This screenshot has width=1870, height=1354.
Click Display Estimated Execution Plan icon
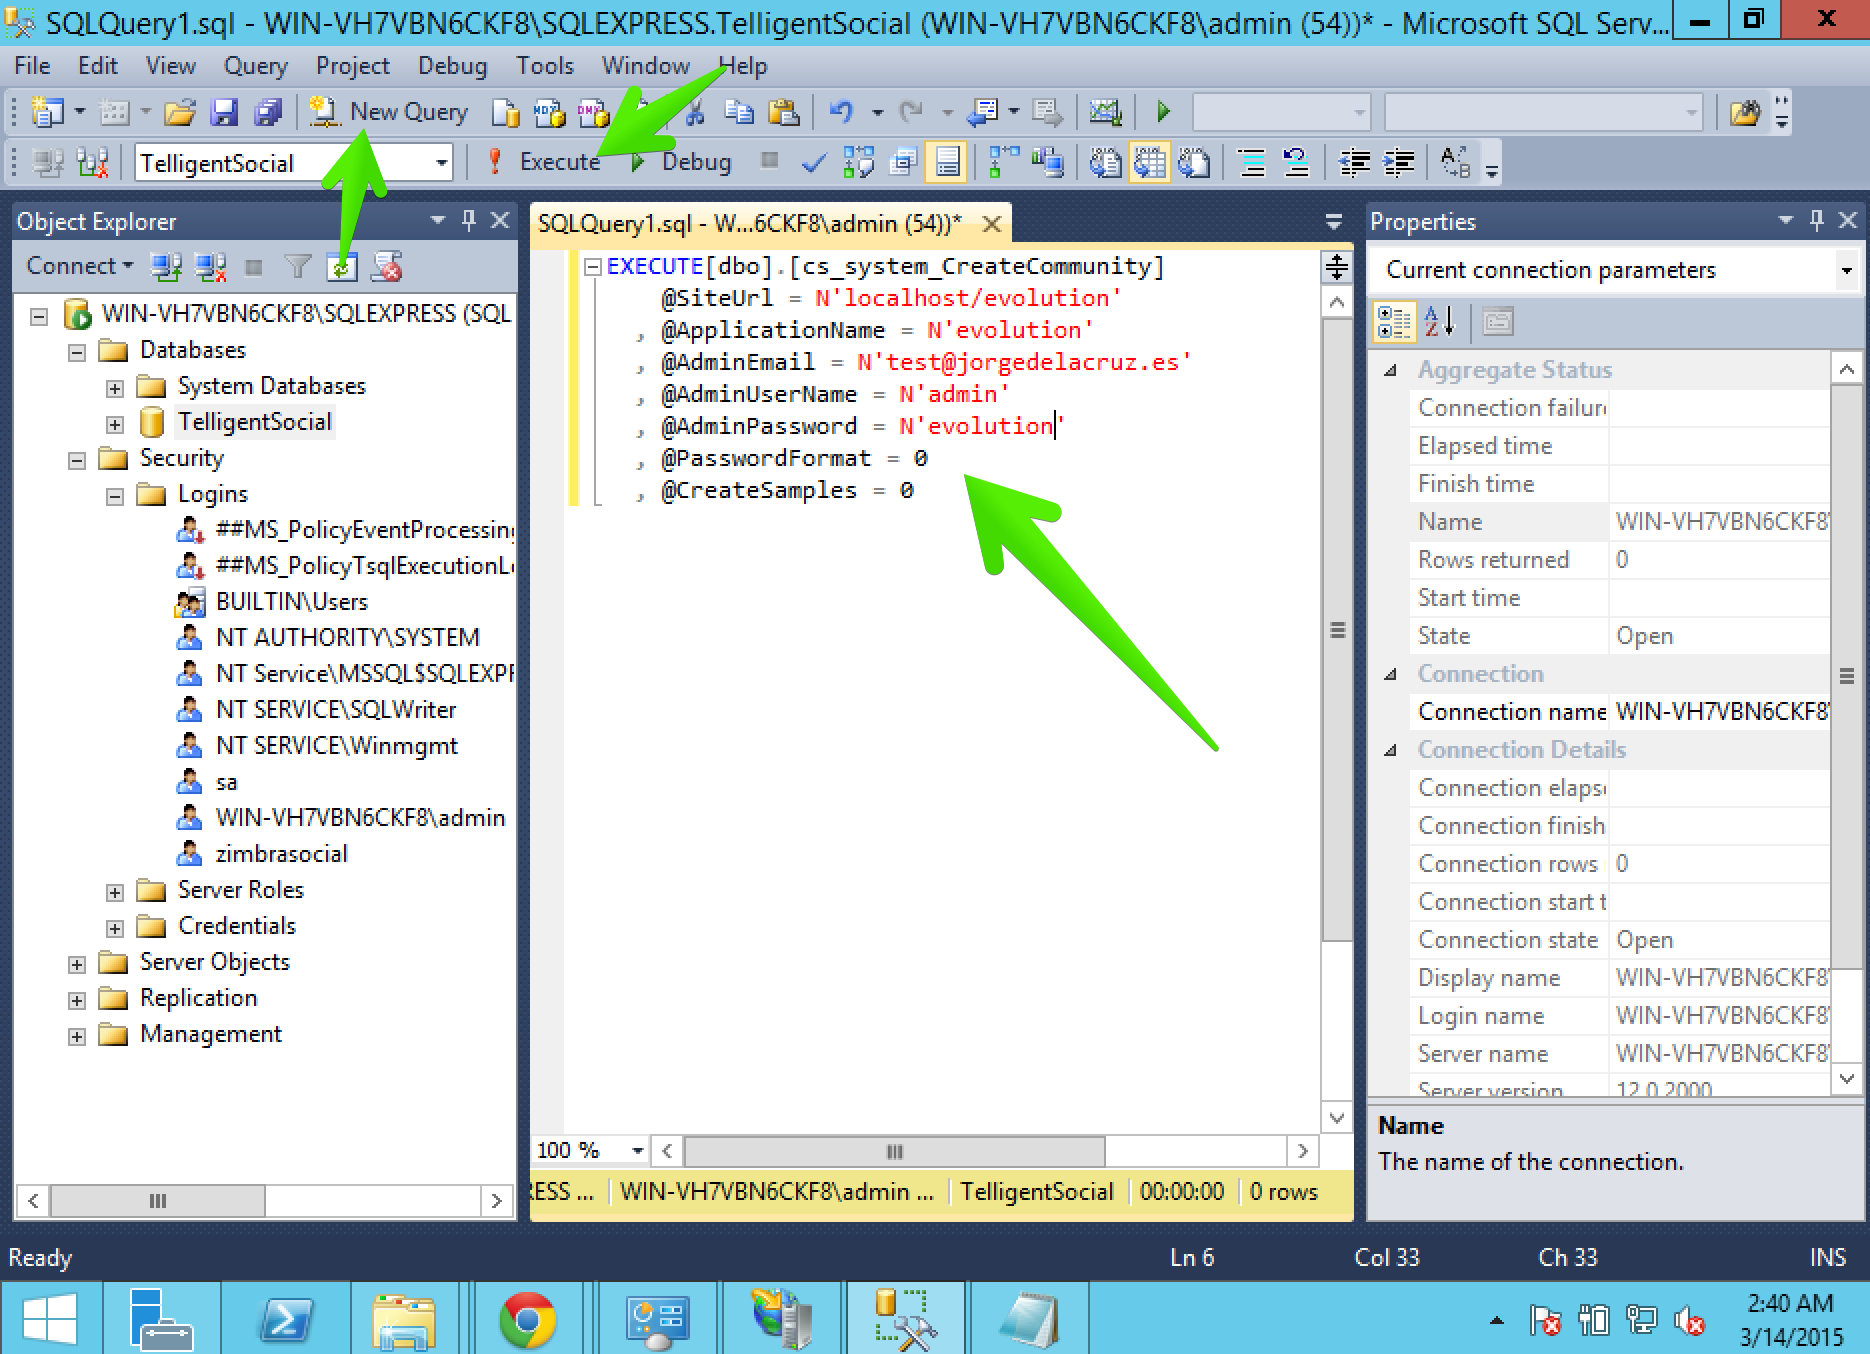tap(858, 162)
